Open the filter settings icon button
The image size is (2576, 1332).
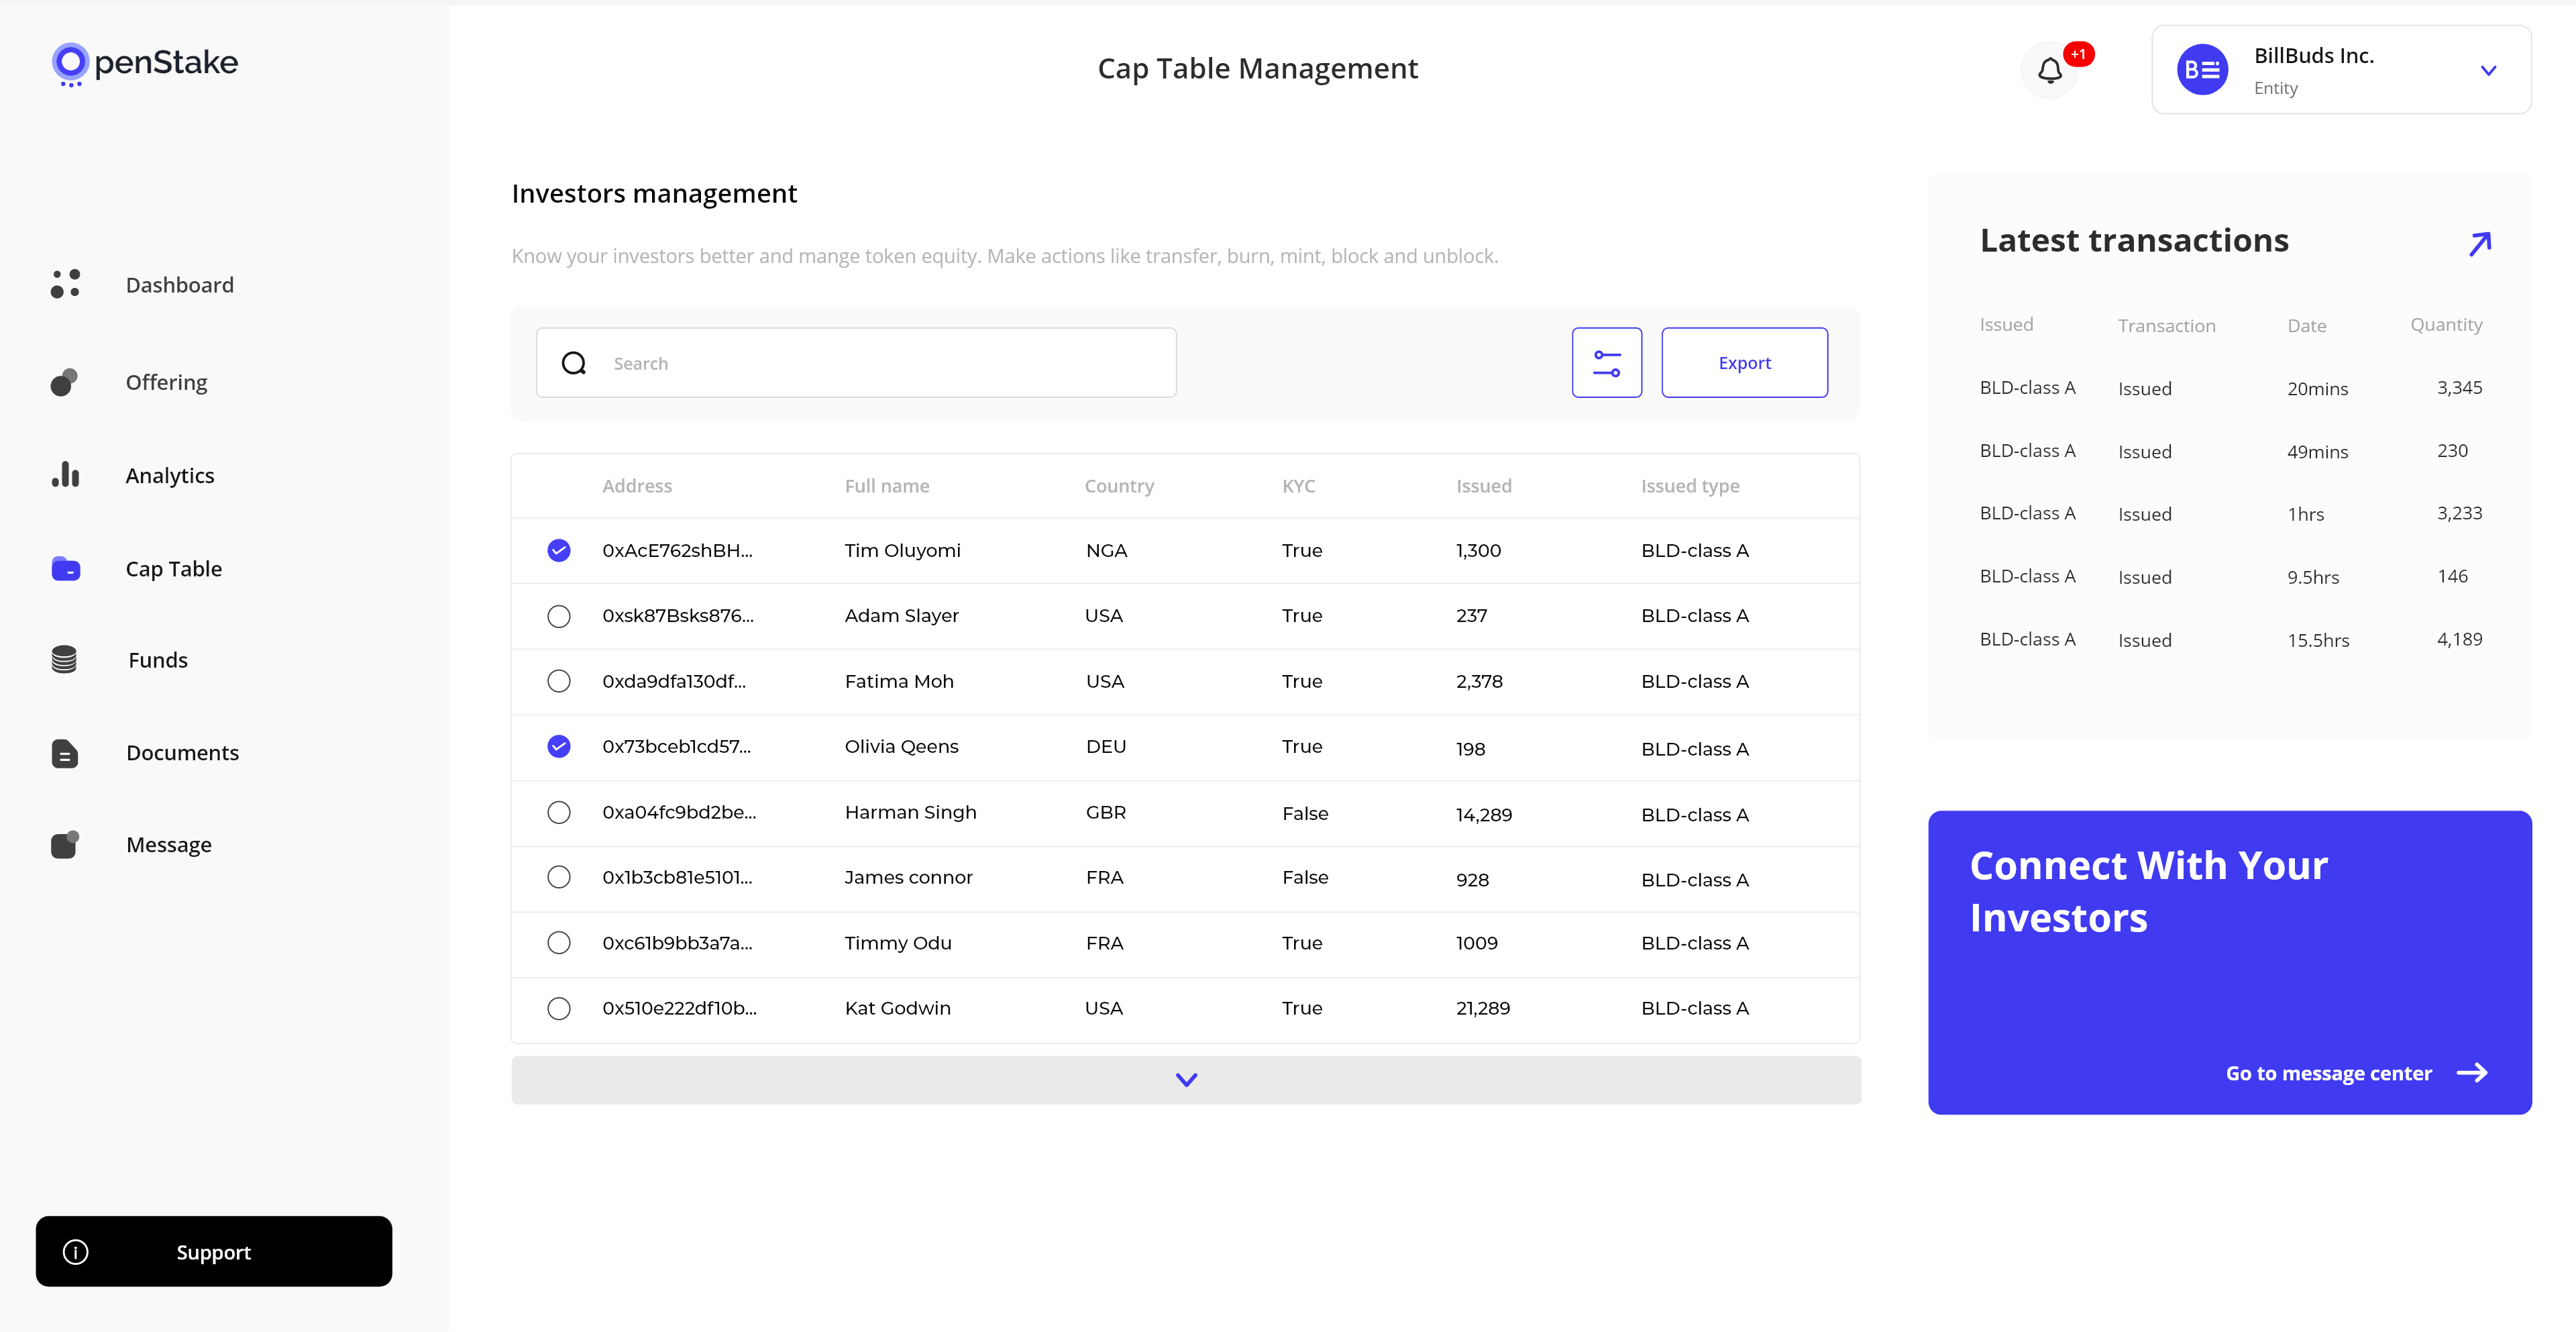(1606, 363)
